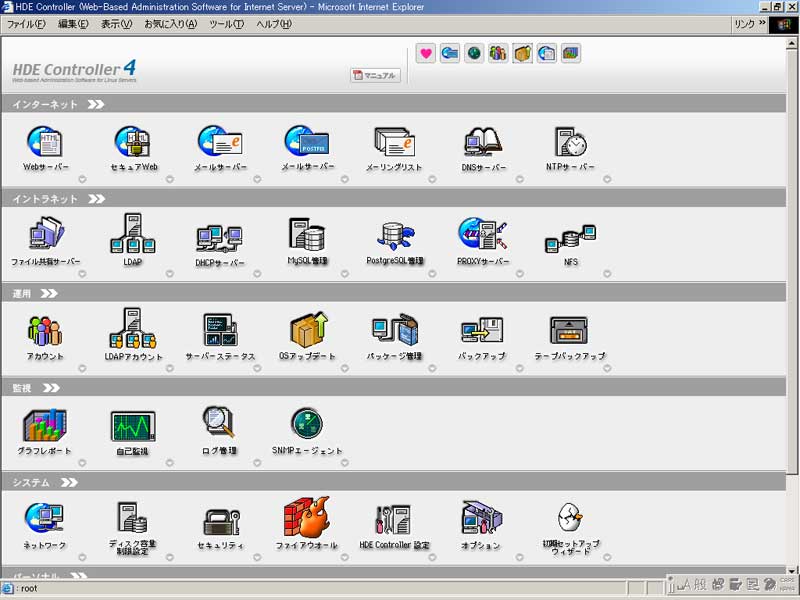Open the LDAPアカウント icon
The width and height of the screenshot is (800, 600).
pos(133,328)
